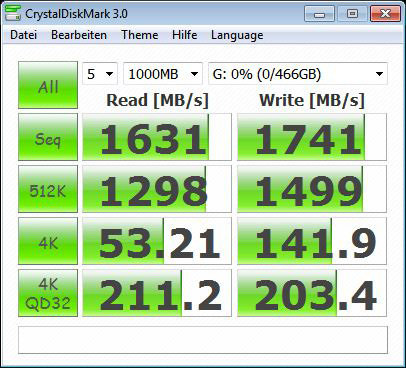Open the test size dropdown showing 1000MB
Image resolution: width=406 pixels, height=368 pixels.
point(163,74)
